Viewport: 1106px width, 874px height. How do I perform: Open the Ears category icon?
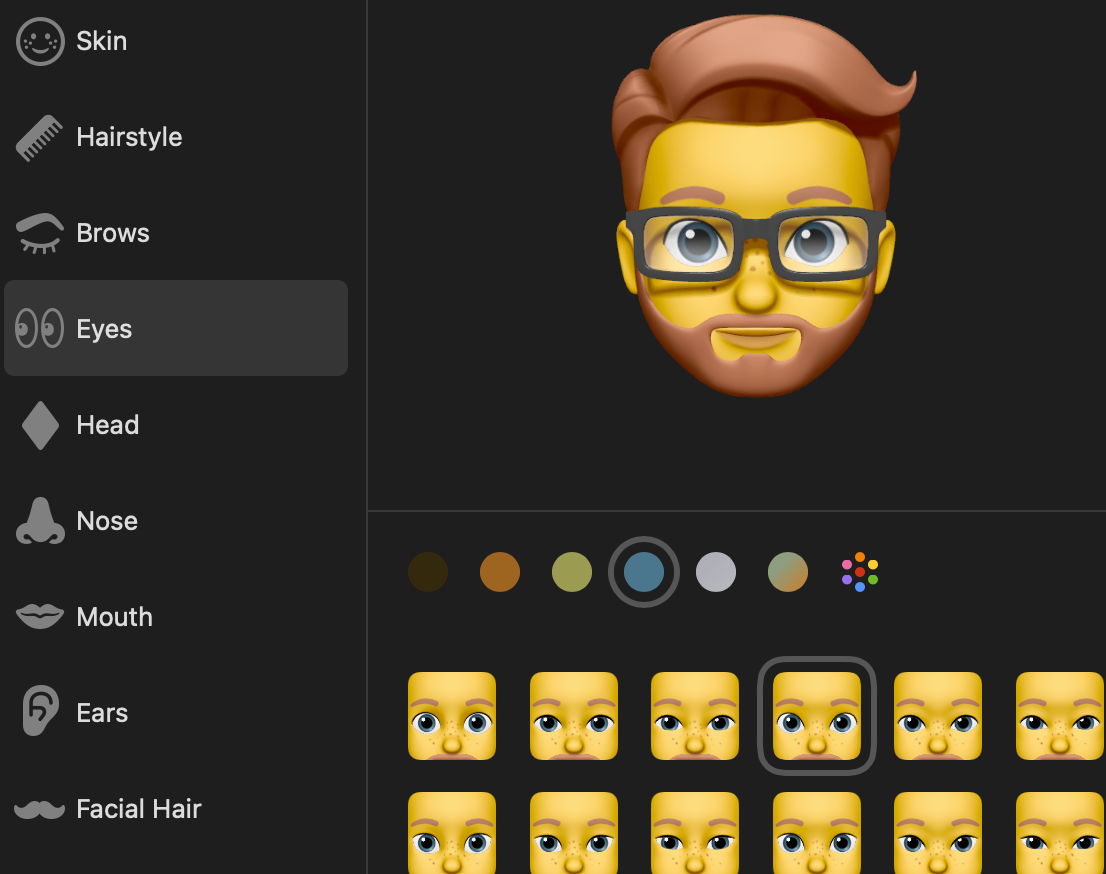point(40,711)
